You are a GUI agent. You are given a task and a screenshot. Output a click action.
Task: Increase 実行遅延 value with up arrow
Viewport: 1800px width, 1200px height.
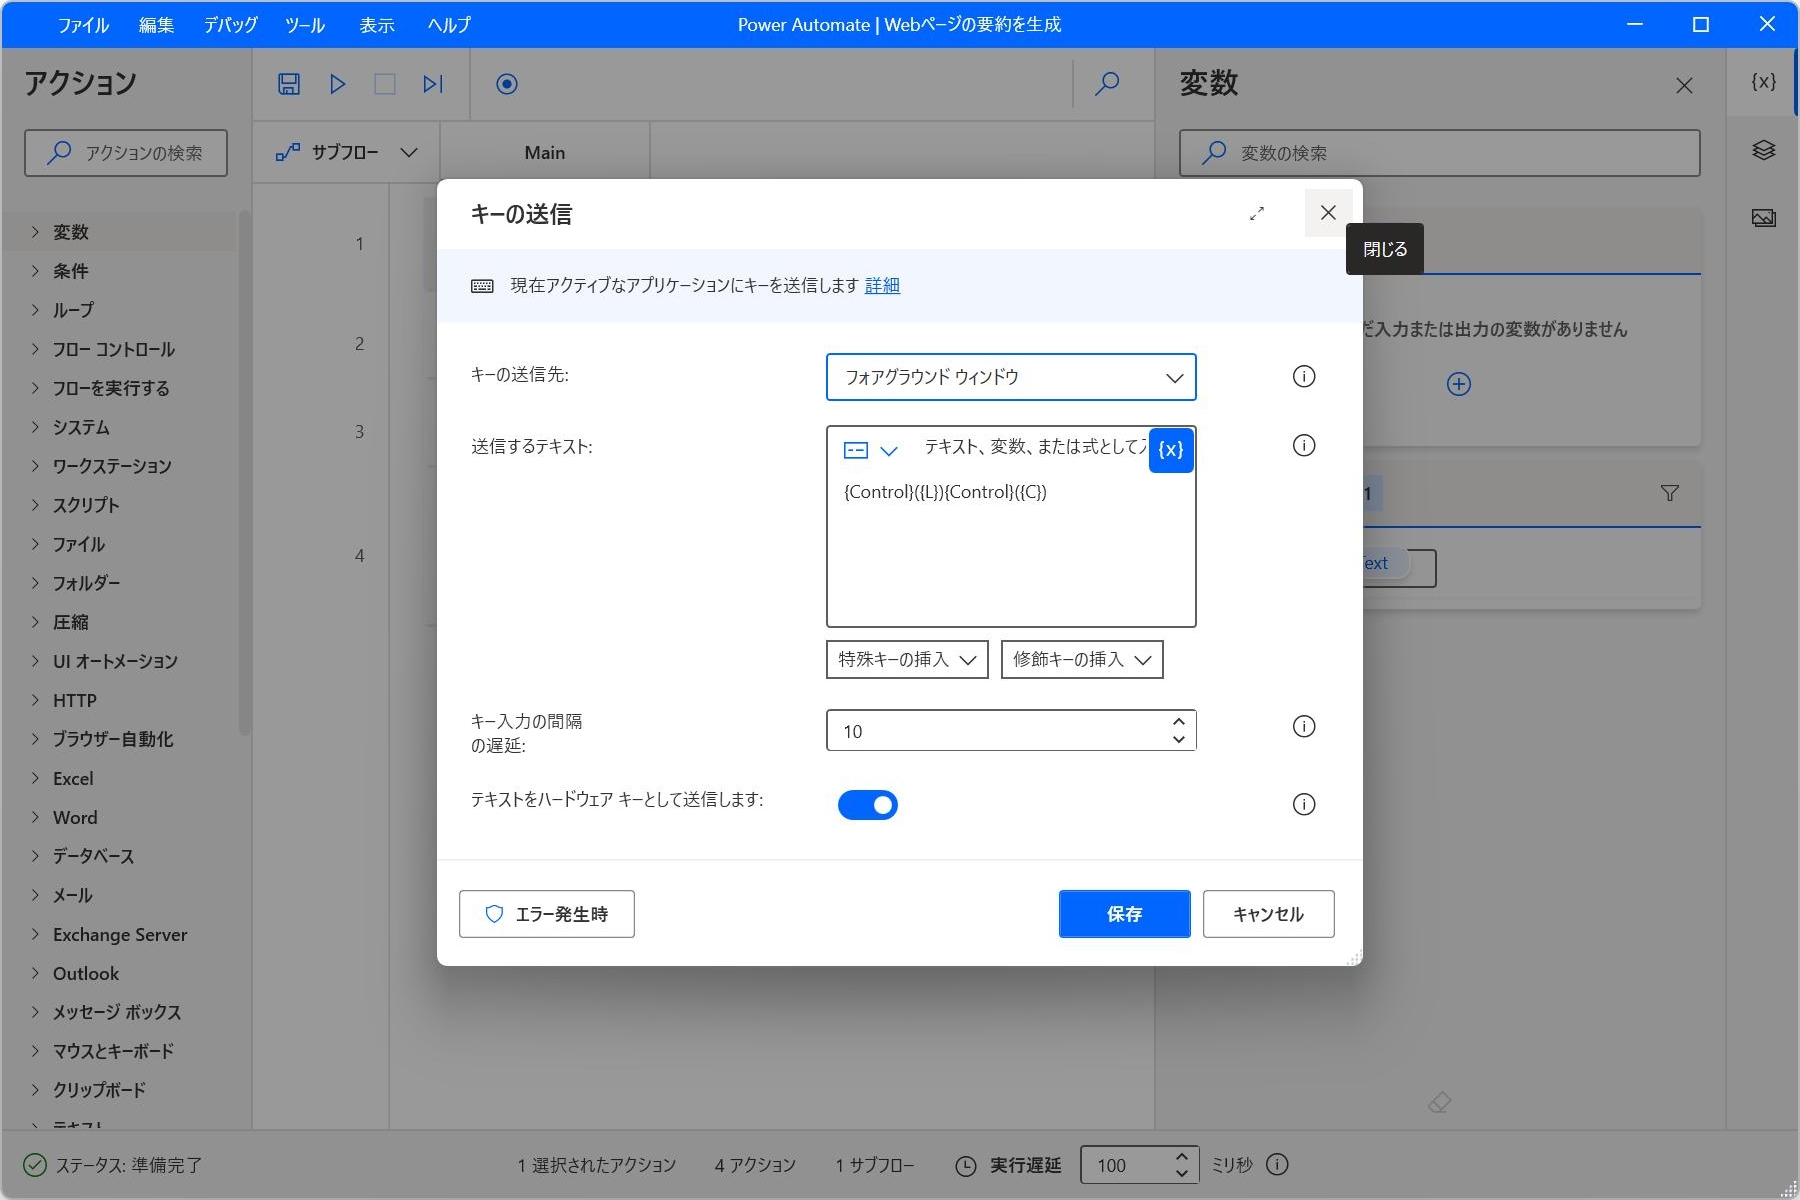click(1182, 1156)
